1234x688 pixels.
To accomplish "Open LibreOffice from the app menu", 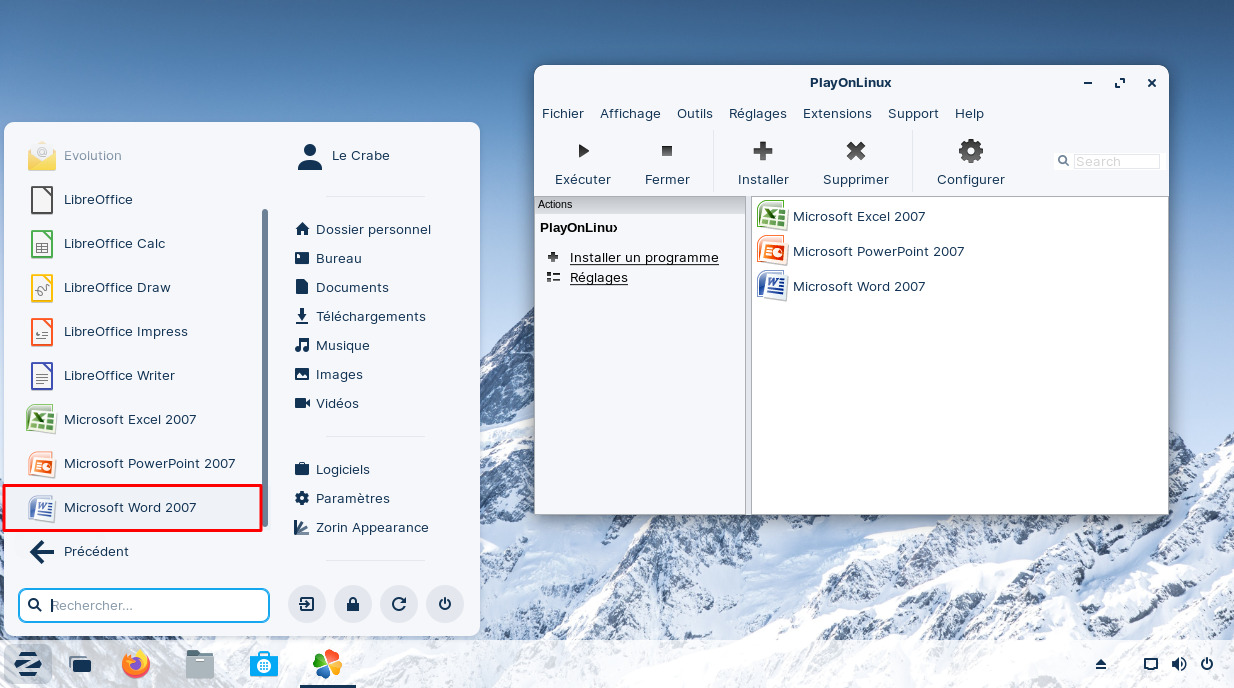I will 133,199.
